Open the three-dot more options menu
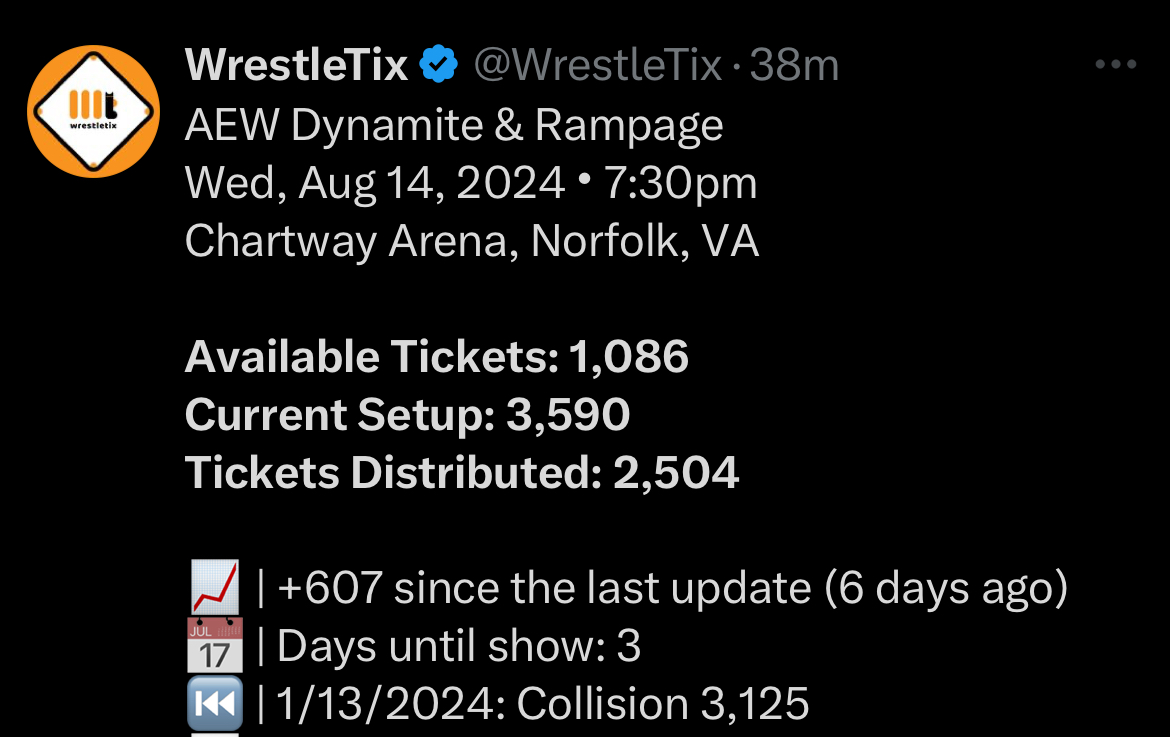Screen dimensions: 1170x737 coord(1116,65)
